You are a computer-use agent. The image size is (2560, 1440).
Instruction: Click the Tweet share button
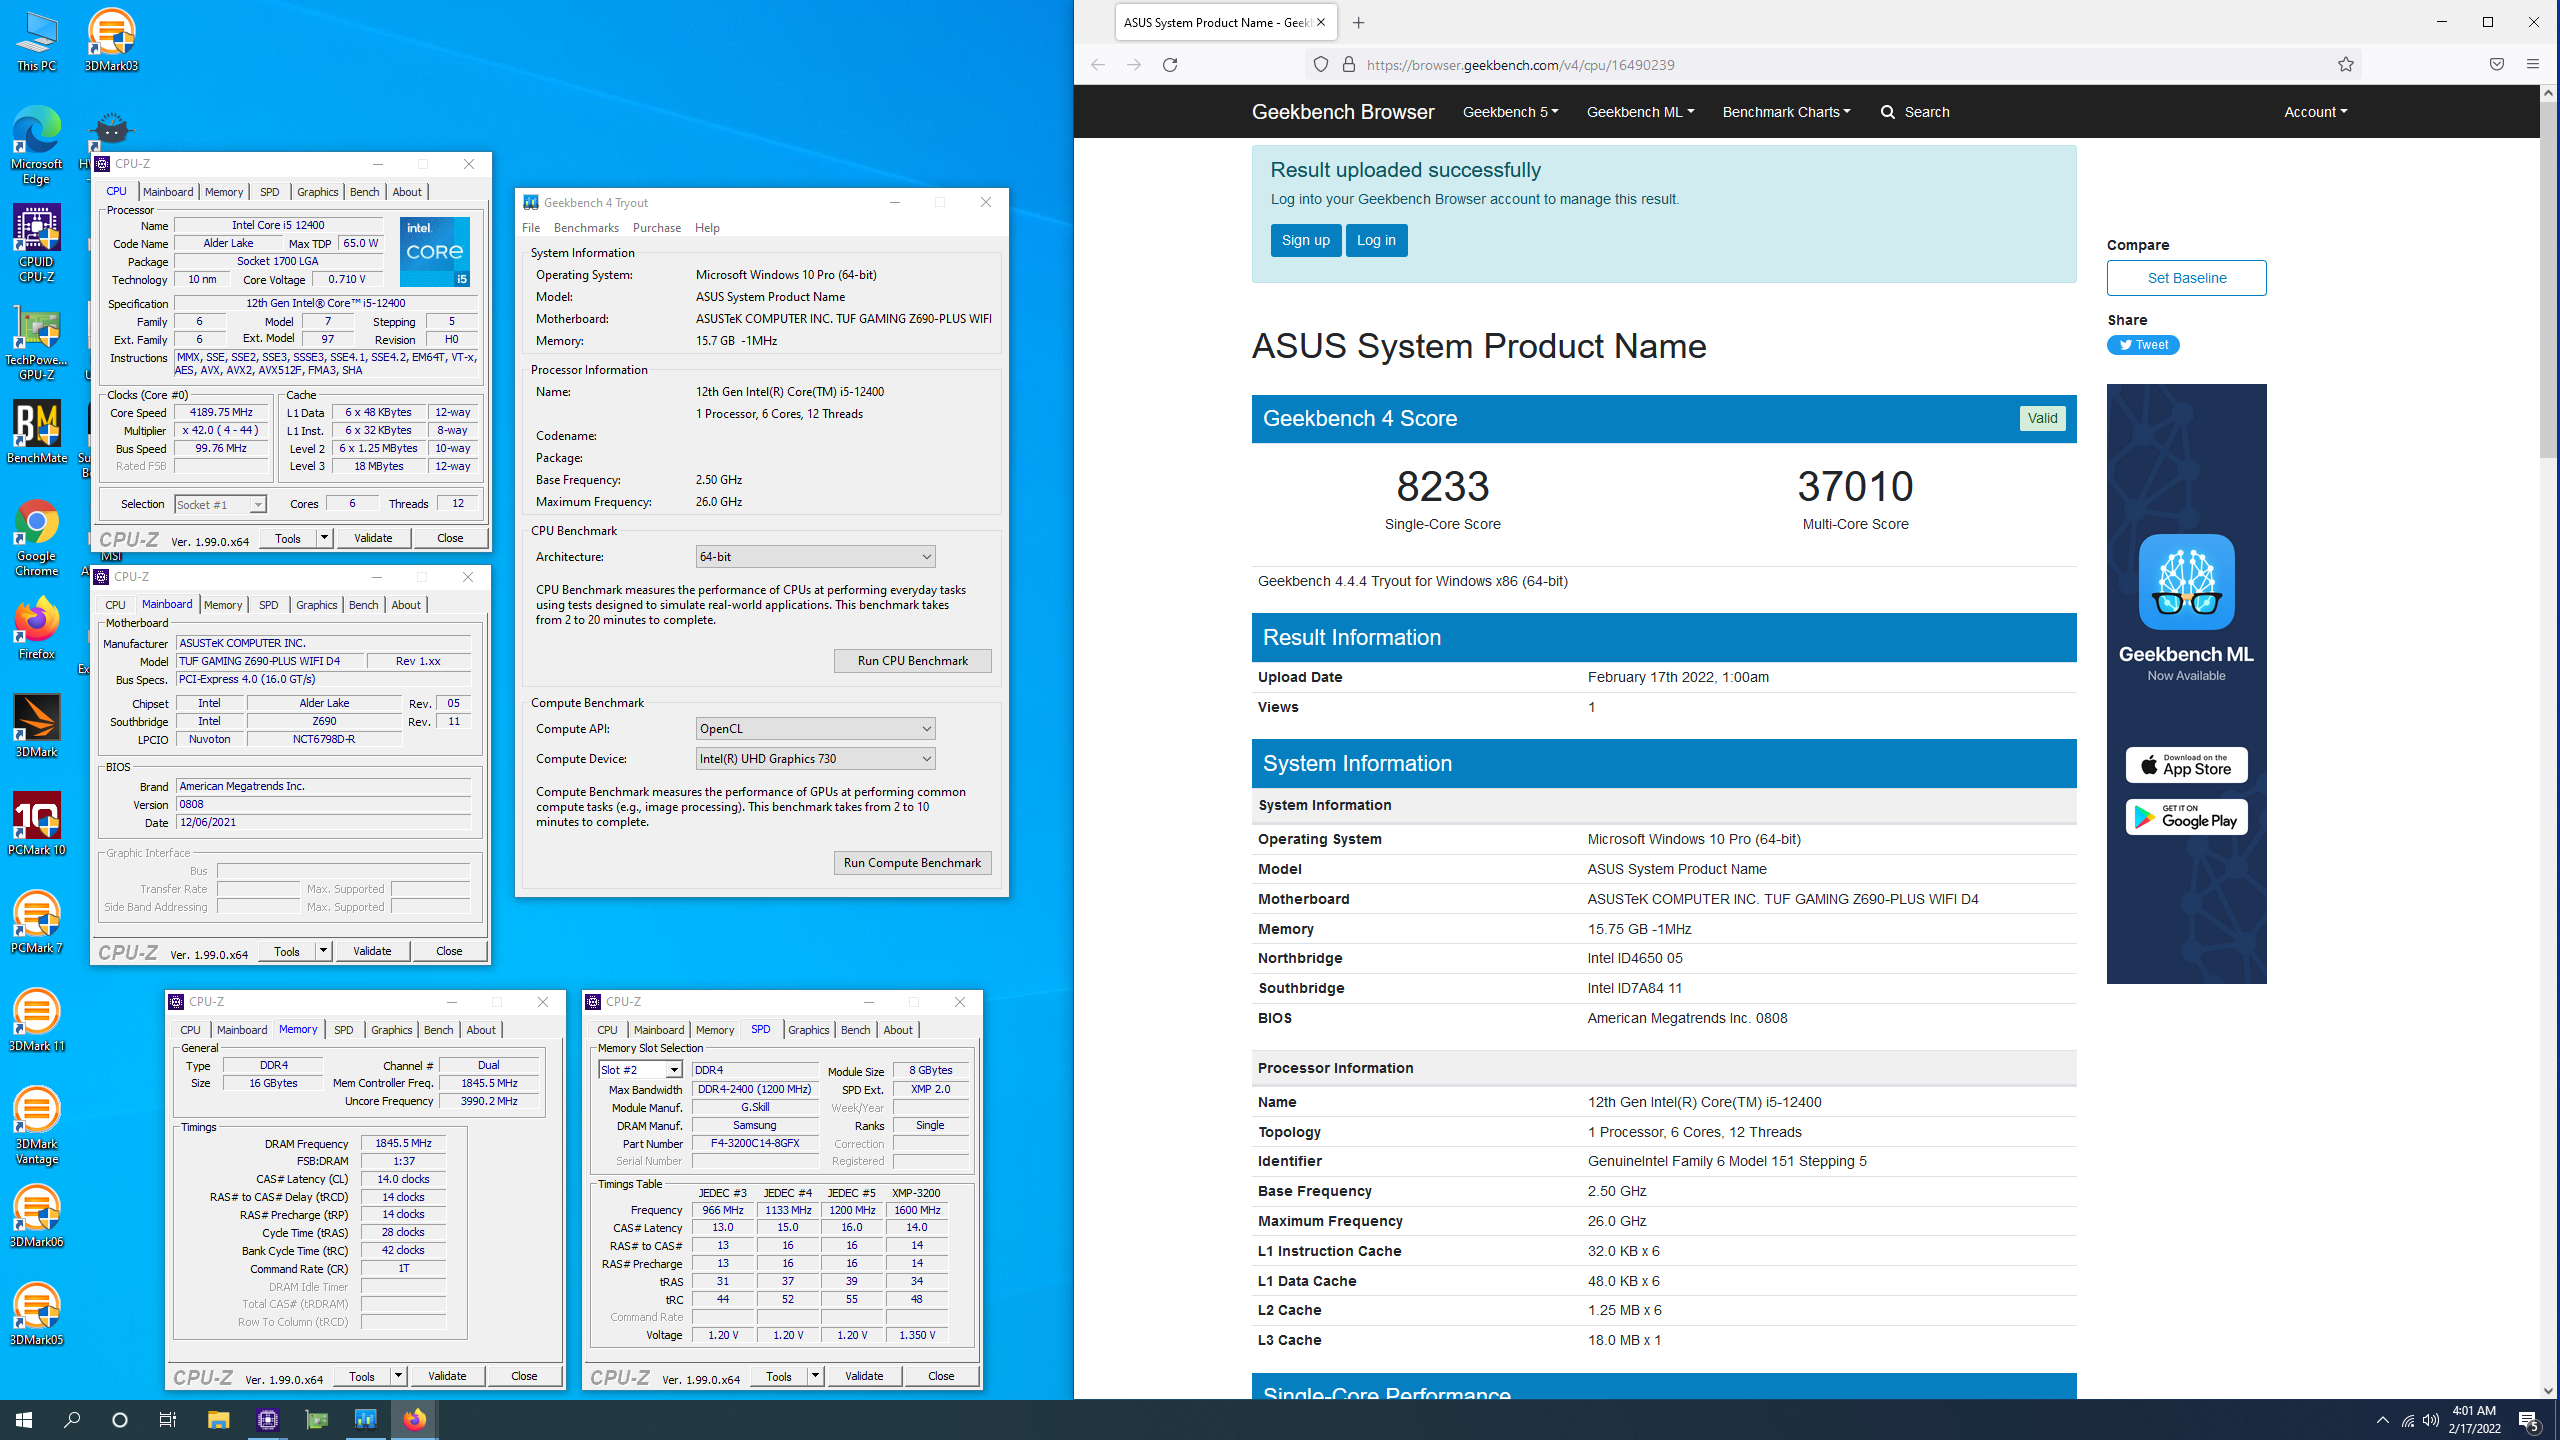(x=2142, y=345)
